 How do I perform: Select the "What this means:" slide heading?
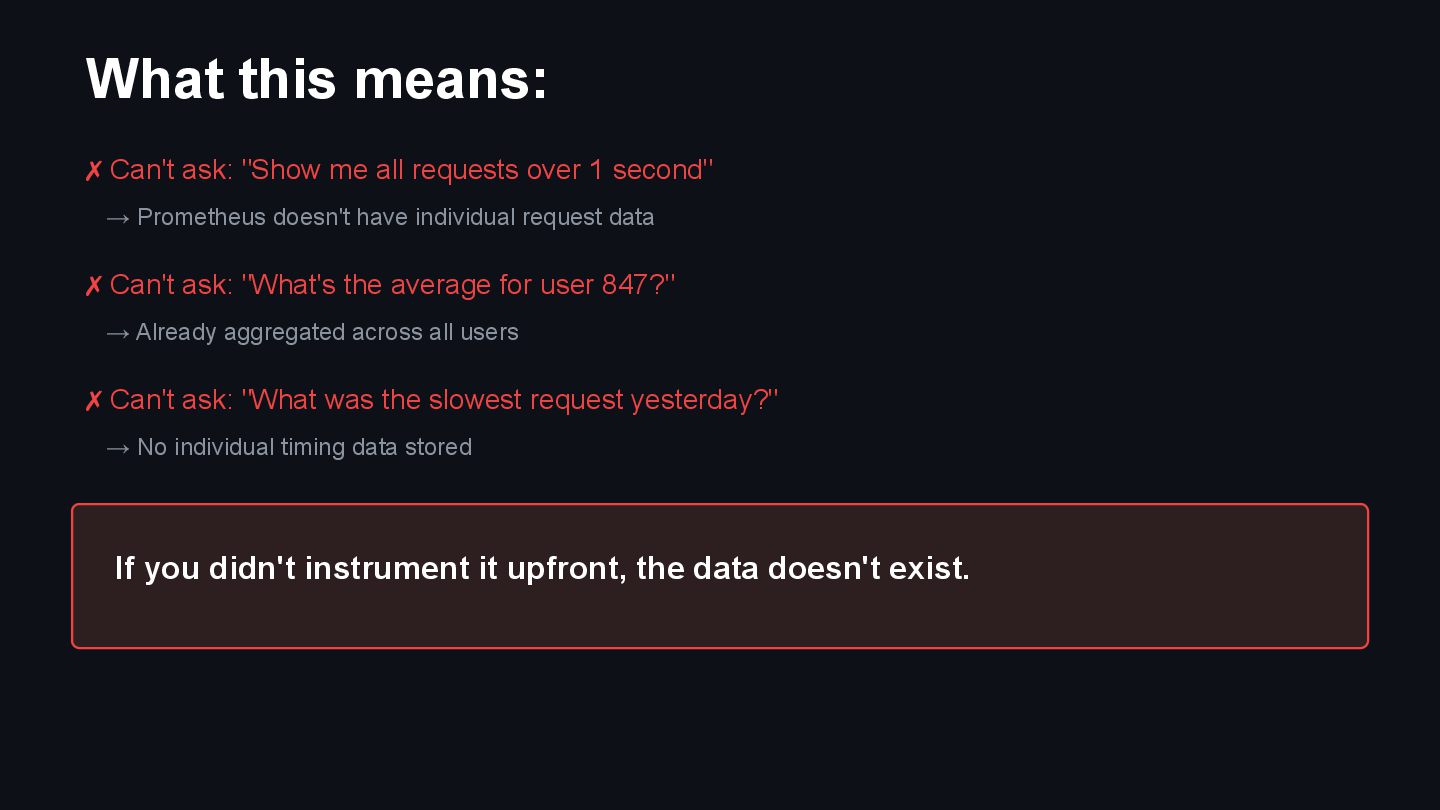[x=317, y=79]
